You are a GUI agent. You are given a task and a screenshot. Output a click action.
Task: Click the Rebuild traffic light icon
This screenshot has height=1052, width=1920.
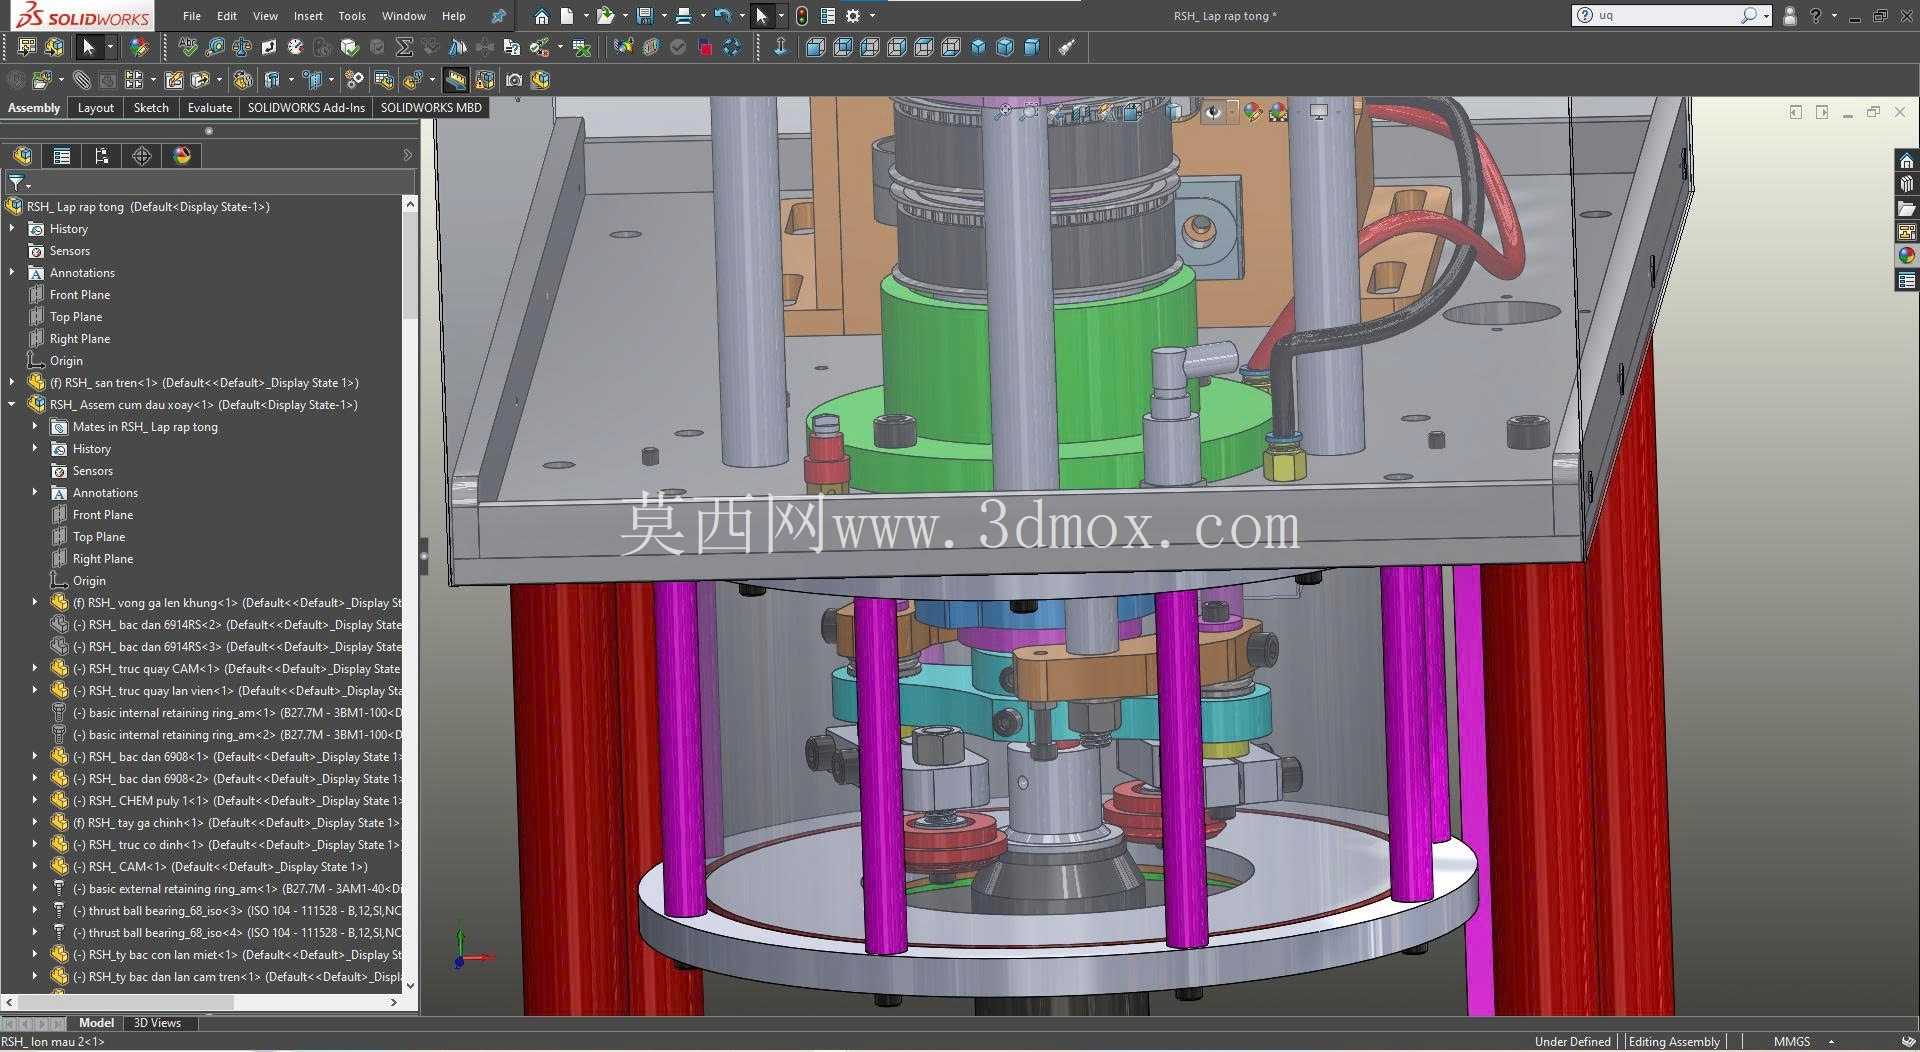801,16
